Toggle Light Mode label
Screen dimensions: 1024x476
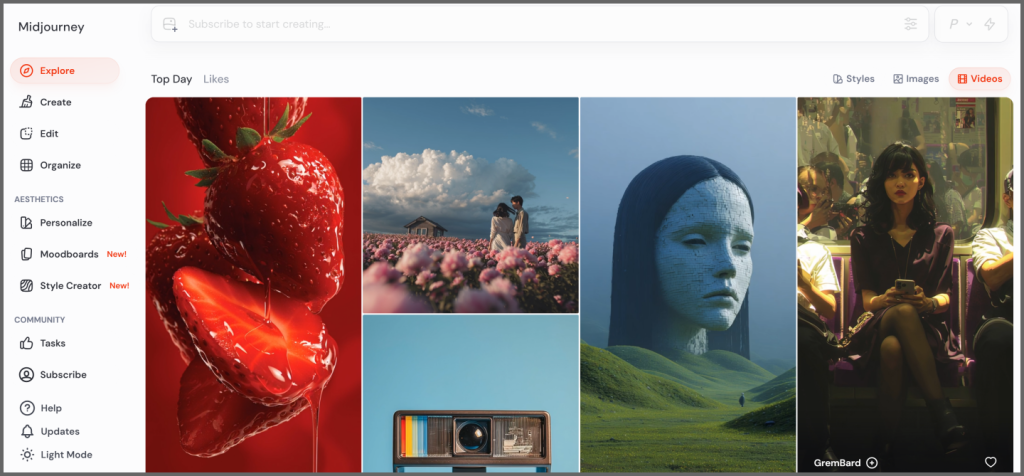pos(67,454)
